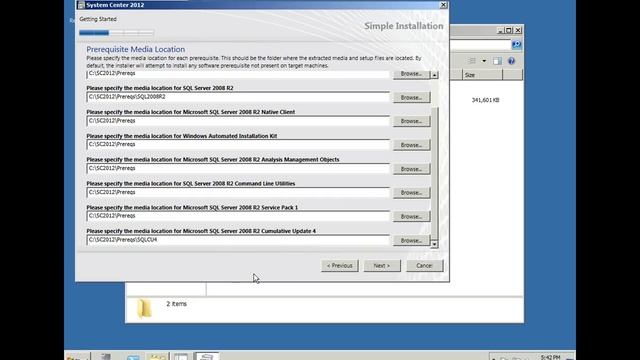This screenshot has height=360, width=640.
Task: Click the active installer taskbar button
Action: tap(206, 356)
